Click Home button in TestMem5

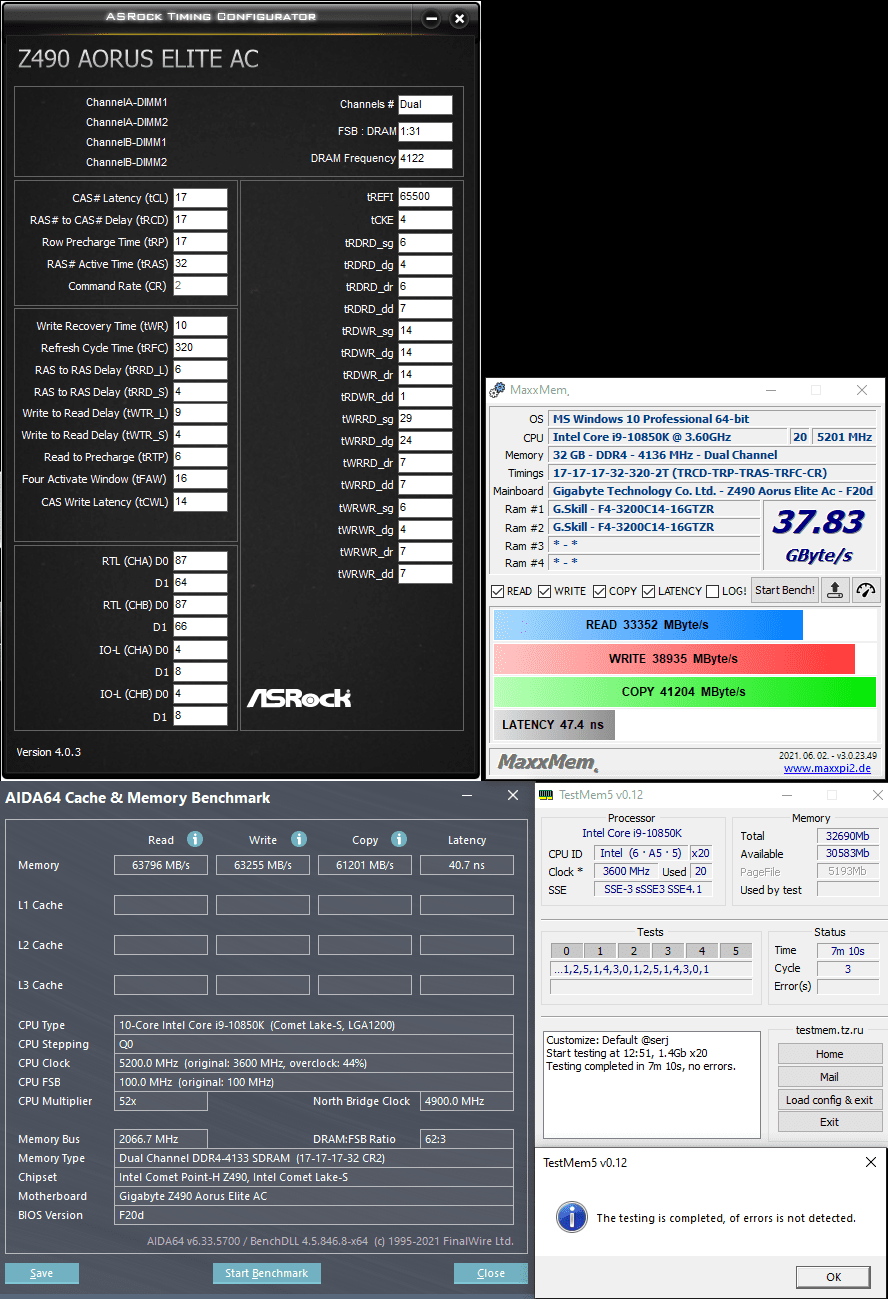click(x=830, y=1054)
